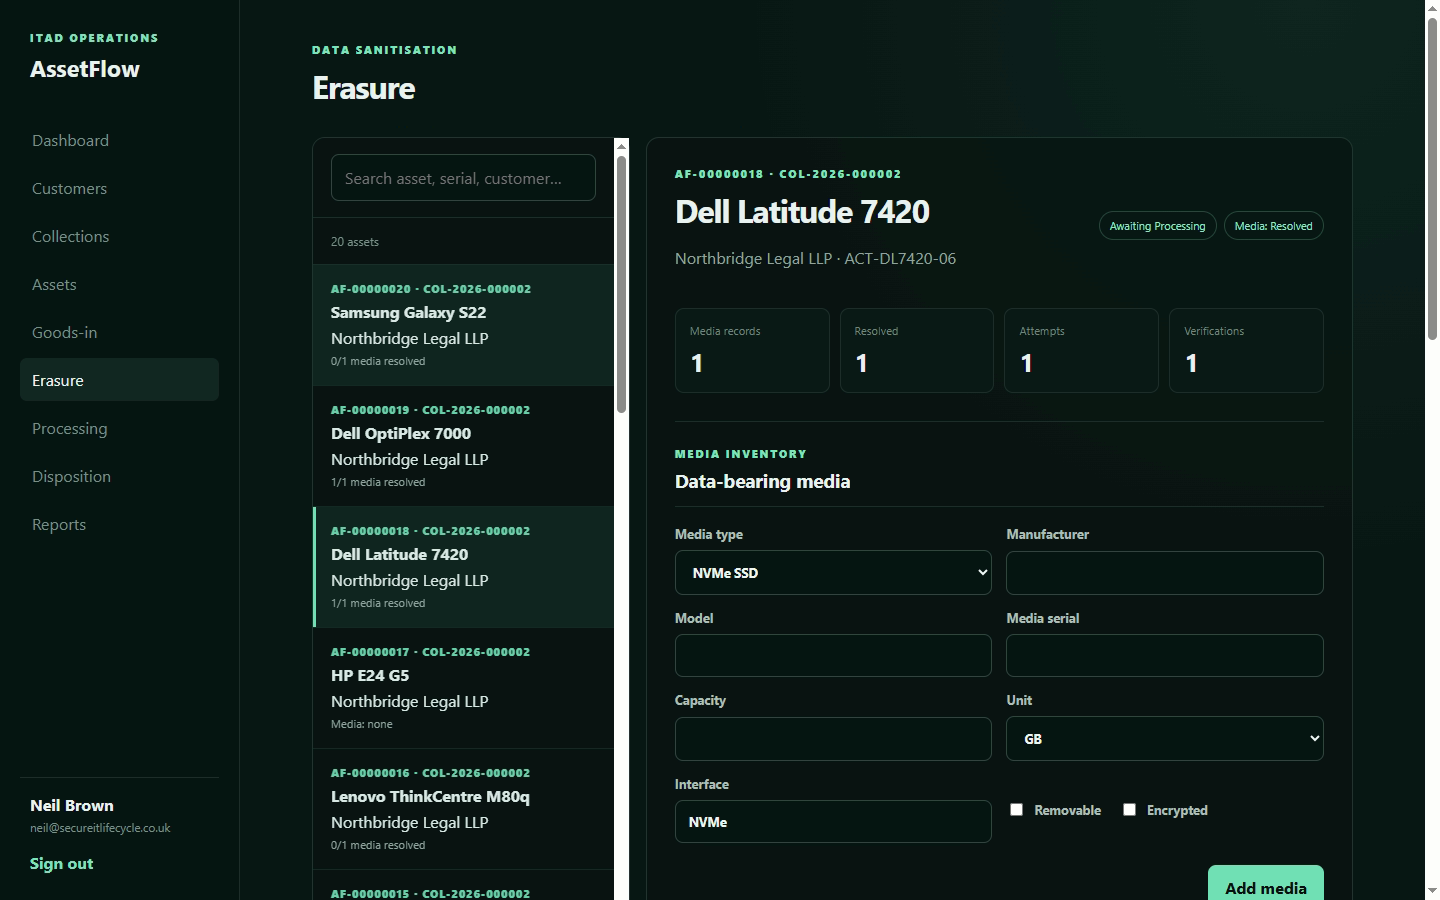Click the neil@secureitlifecycle.co.uk email text
The height and width of the screenshot is (900, 1440).
(100, 828)
